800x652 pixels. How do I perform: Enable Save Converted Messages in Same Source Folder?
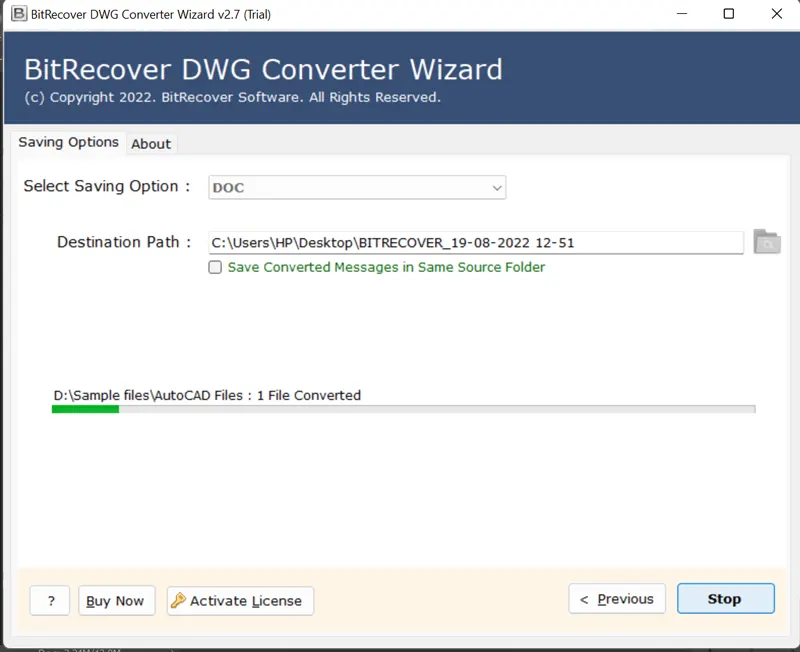pos(215,267)
